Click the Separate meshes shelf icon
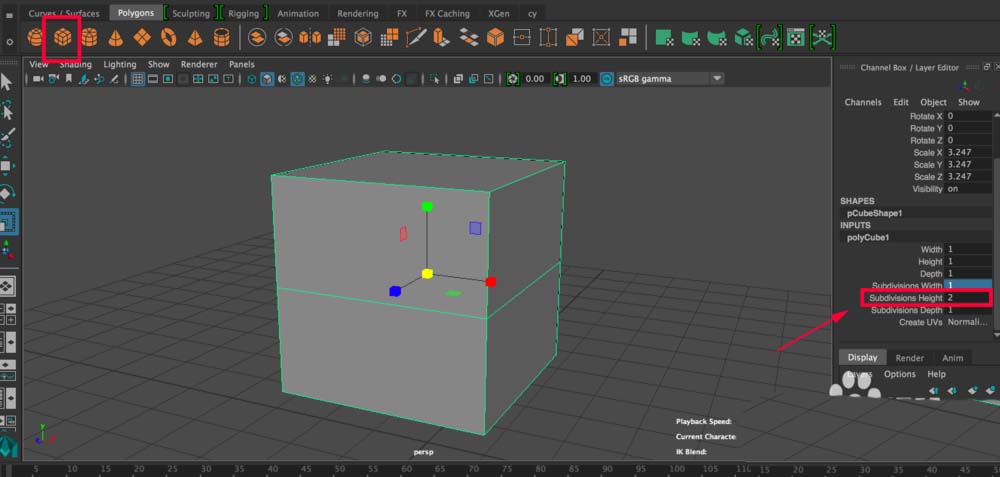This screenshot has width=1000, height=477. 283,38
